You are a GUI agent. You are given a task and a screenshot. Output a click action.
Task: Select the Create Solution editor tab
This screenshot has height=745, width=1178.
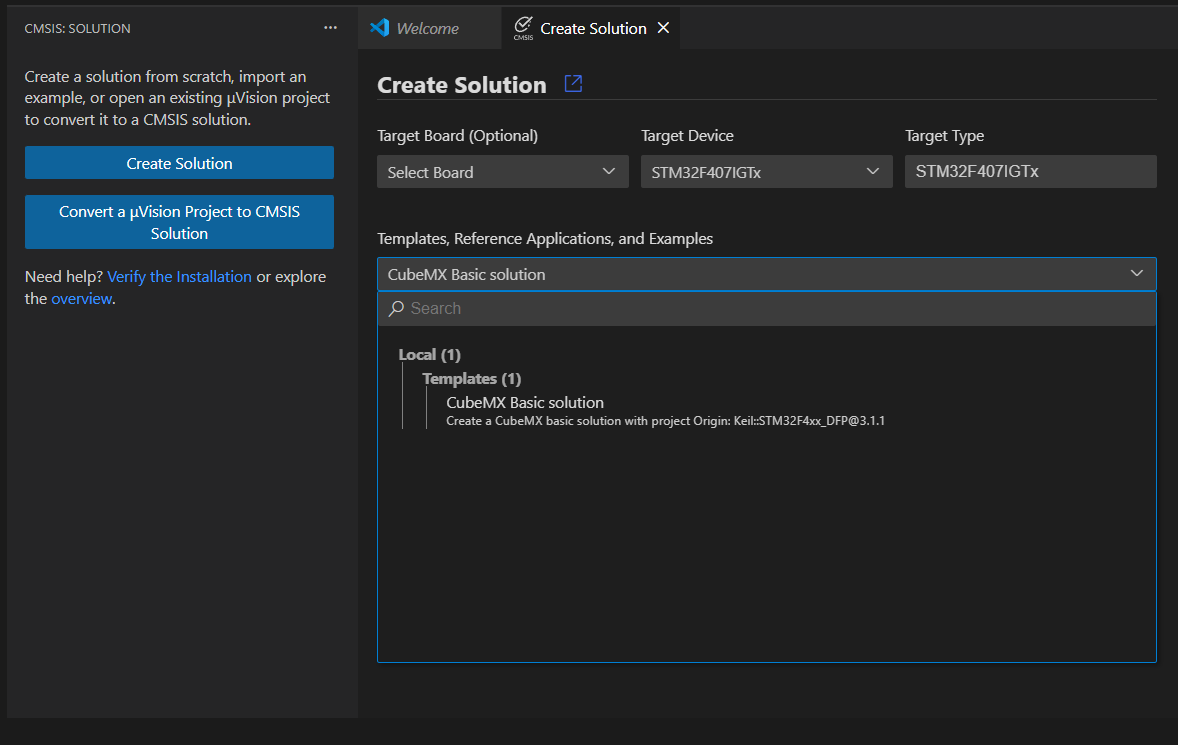[593, 28]
